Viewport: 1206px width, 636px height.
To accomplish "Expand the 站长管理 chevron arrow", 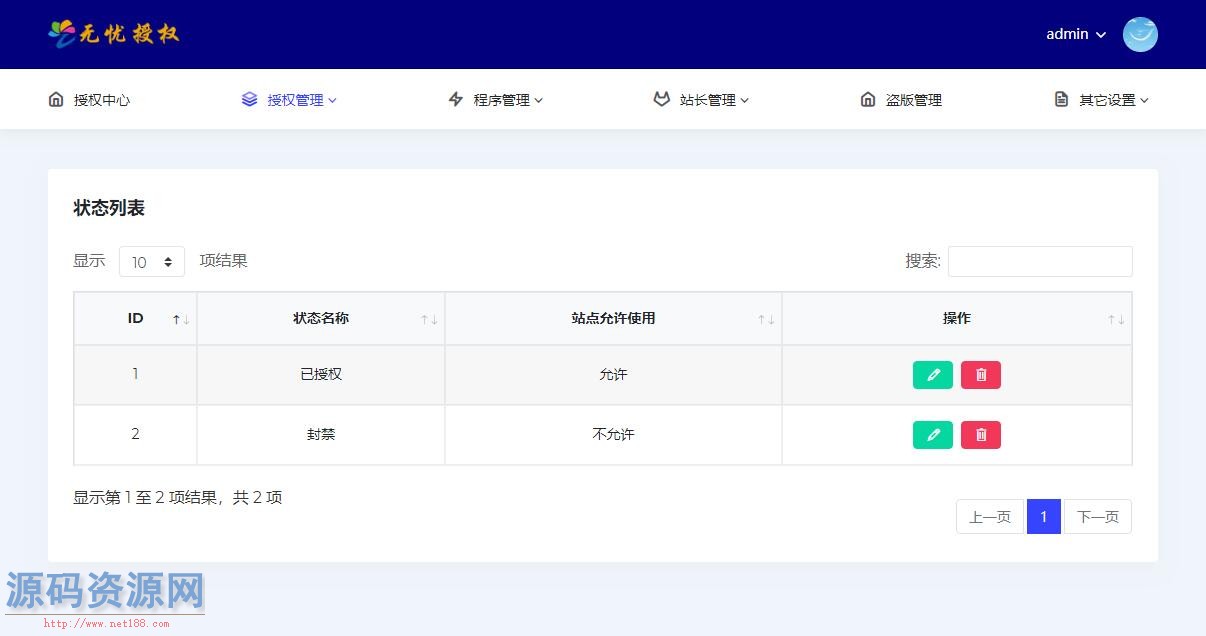I will coord(744,100).
